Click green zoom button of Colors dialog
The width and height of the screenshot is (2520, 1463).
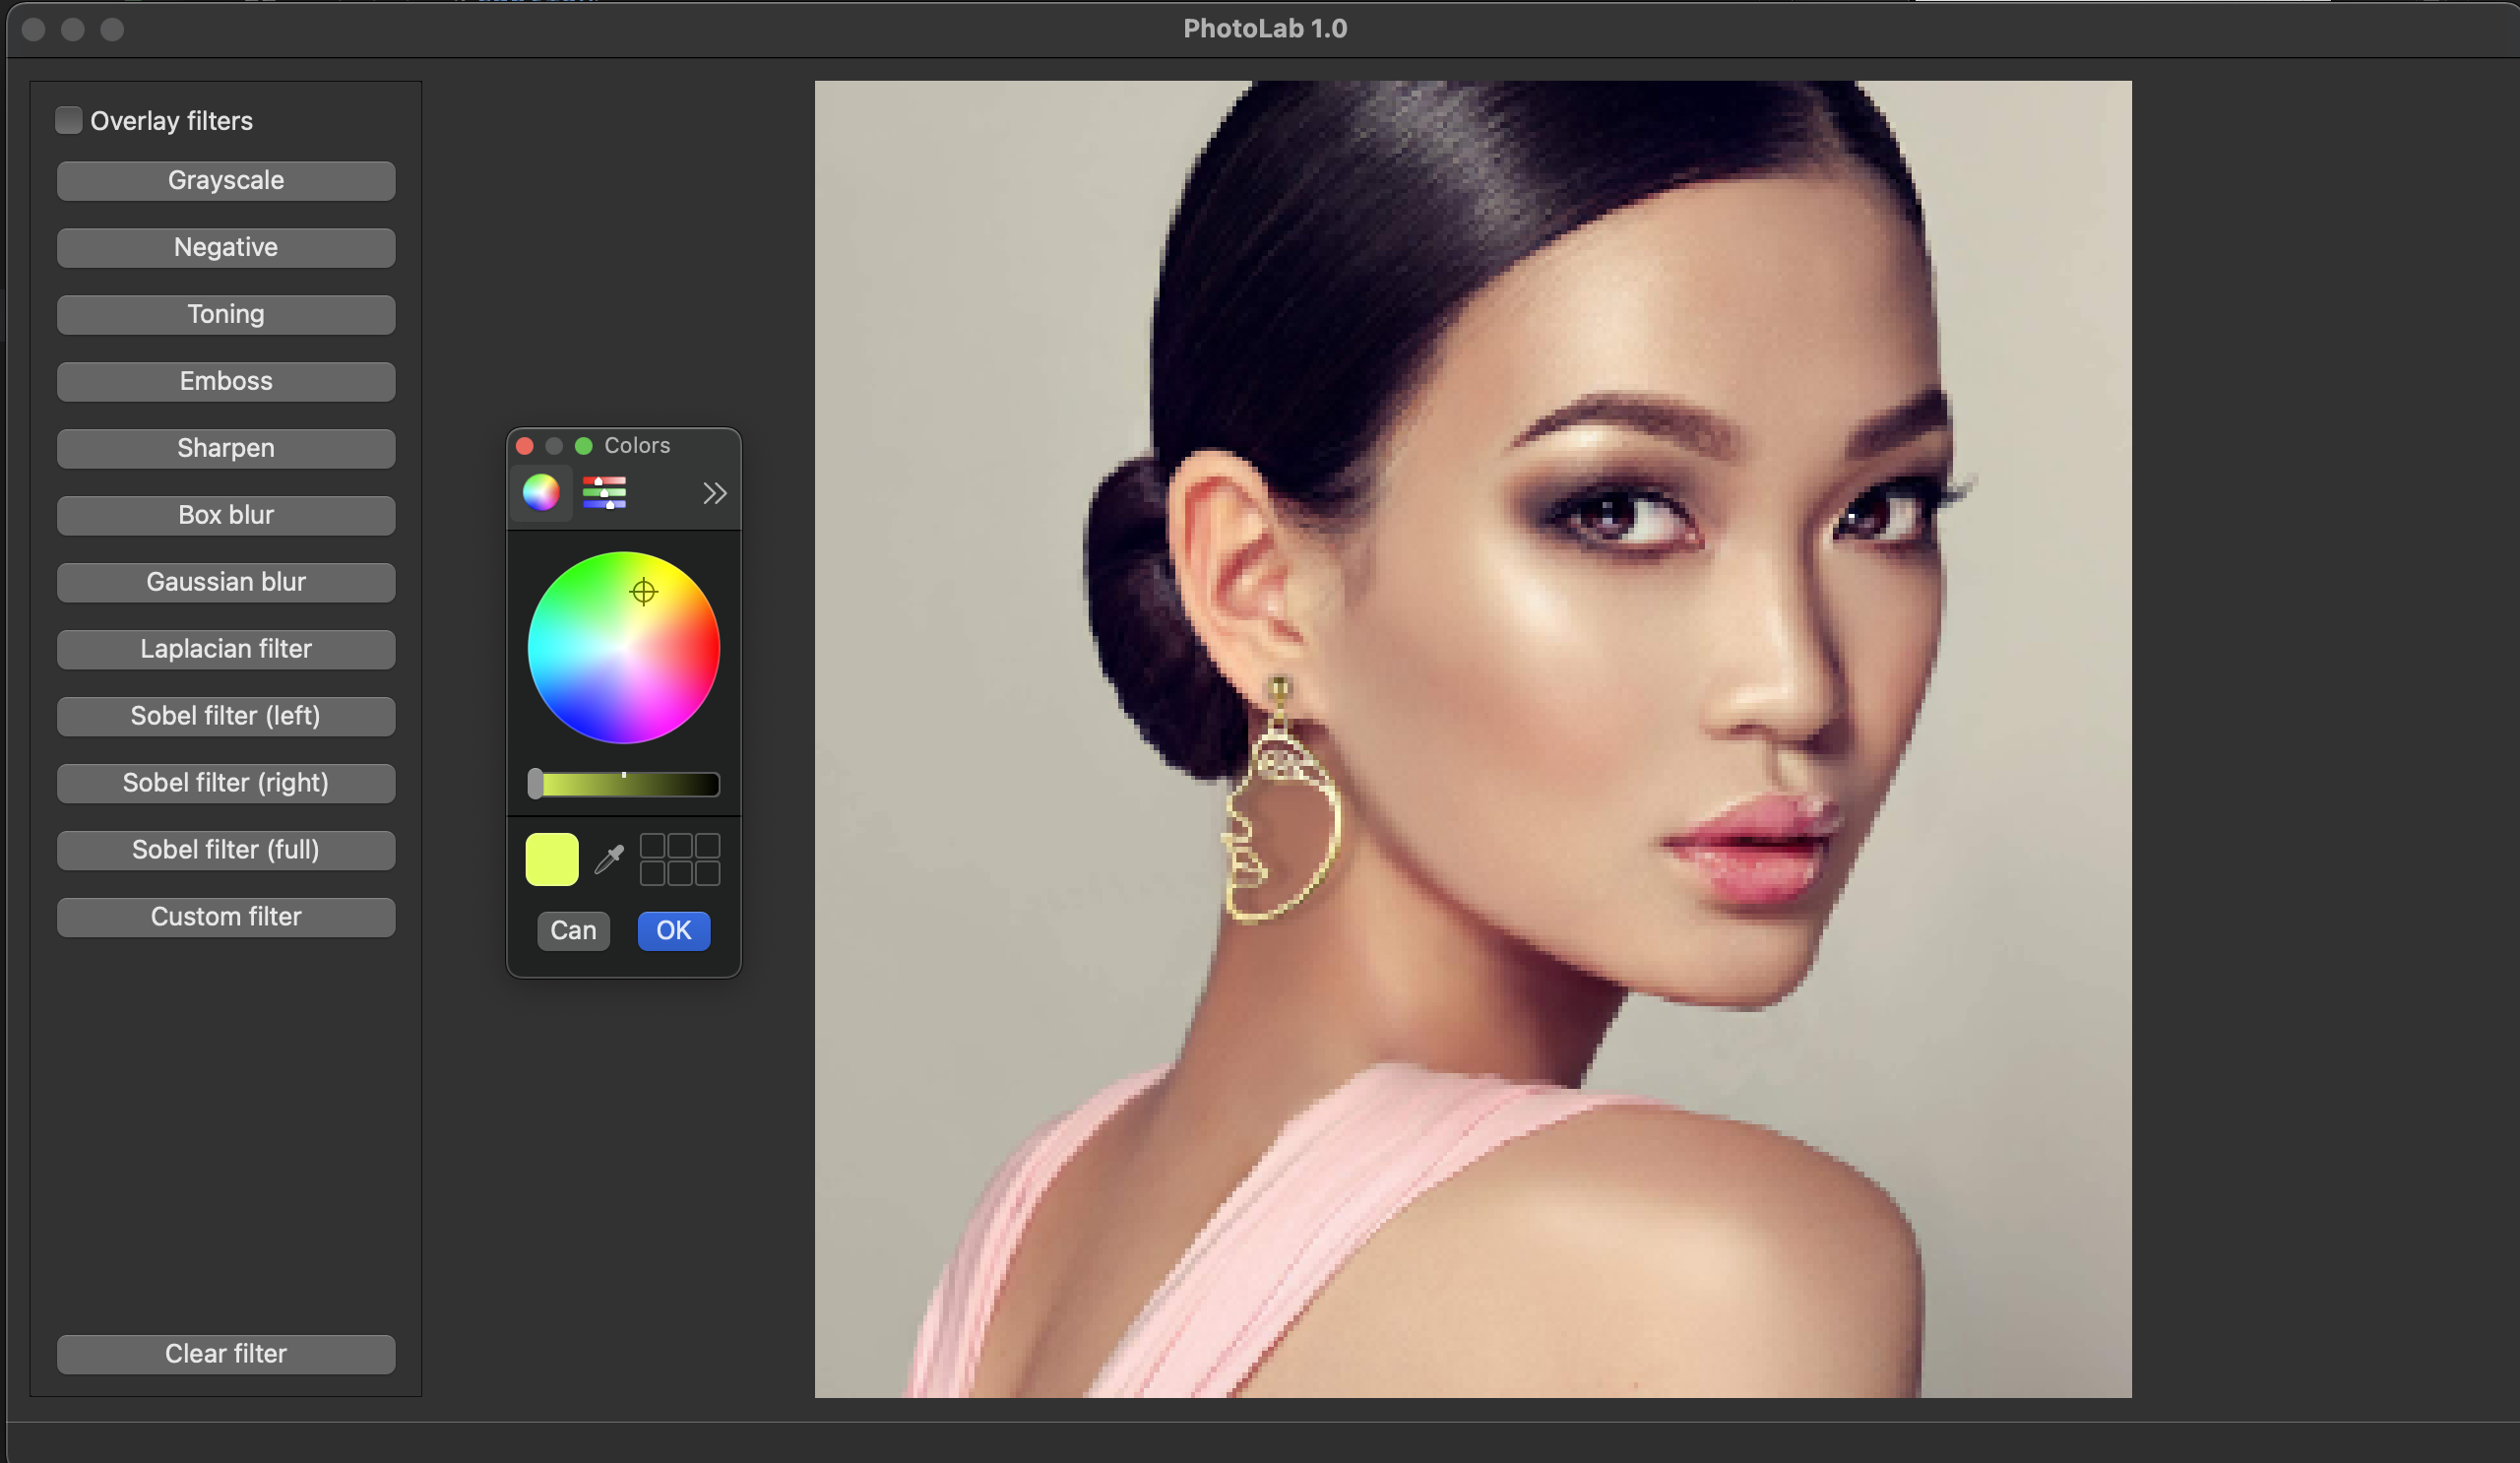(x=584, y=446)
